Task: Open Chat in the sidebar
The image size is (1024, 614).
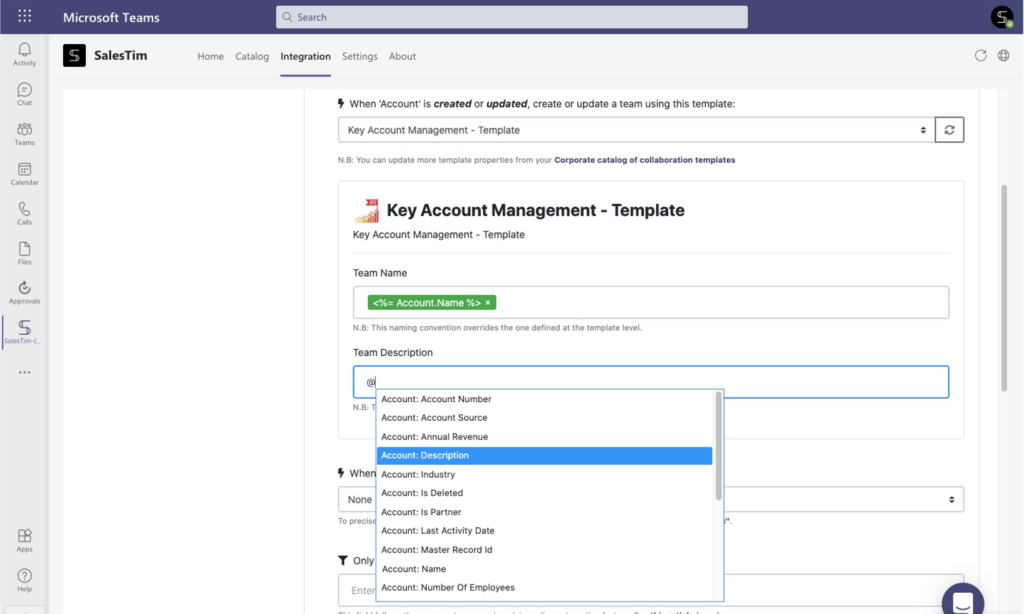Action: (24, 94)
